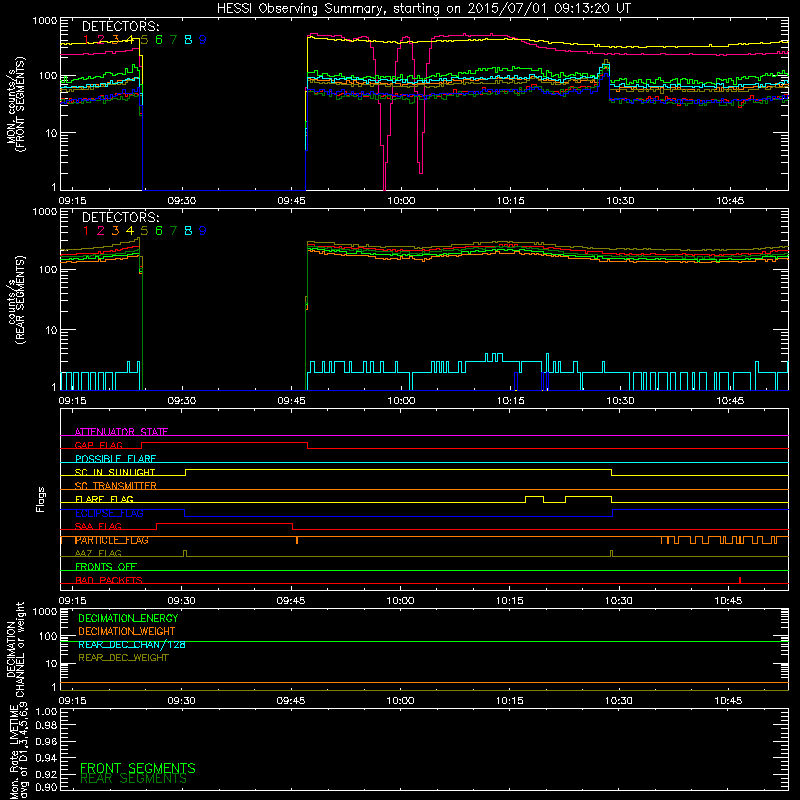The width and height of the screenshot is (800, 800).
Task: Click counts/s (REAR SEGMENTS) axis title
Action: coord(16,301)
